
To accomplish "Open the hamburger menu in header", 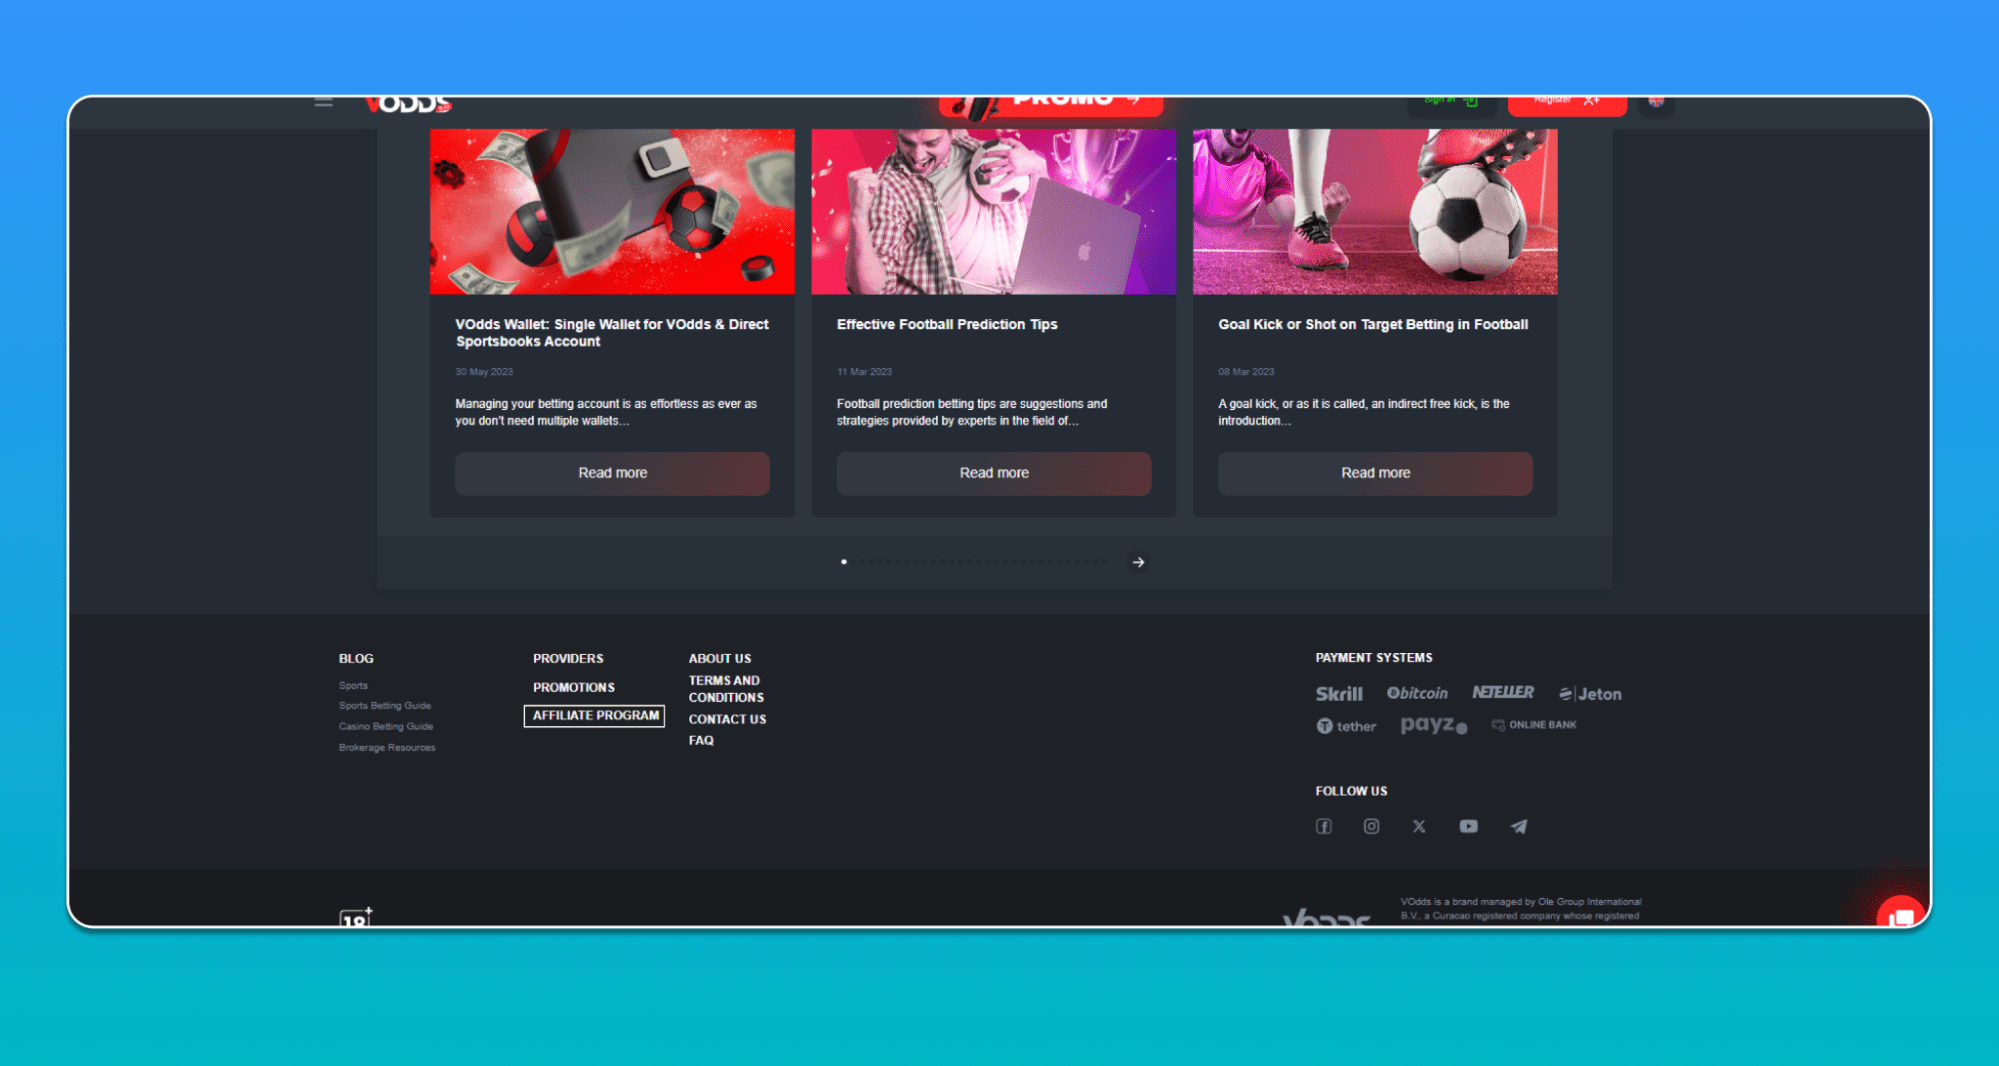I will coord(323,102).
